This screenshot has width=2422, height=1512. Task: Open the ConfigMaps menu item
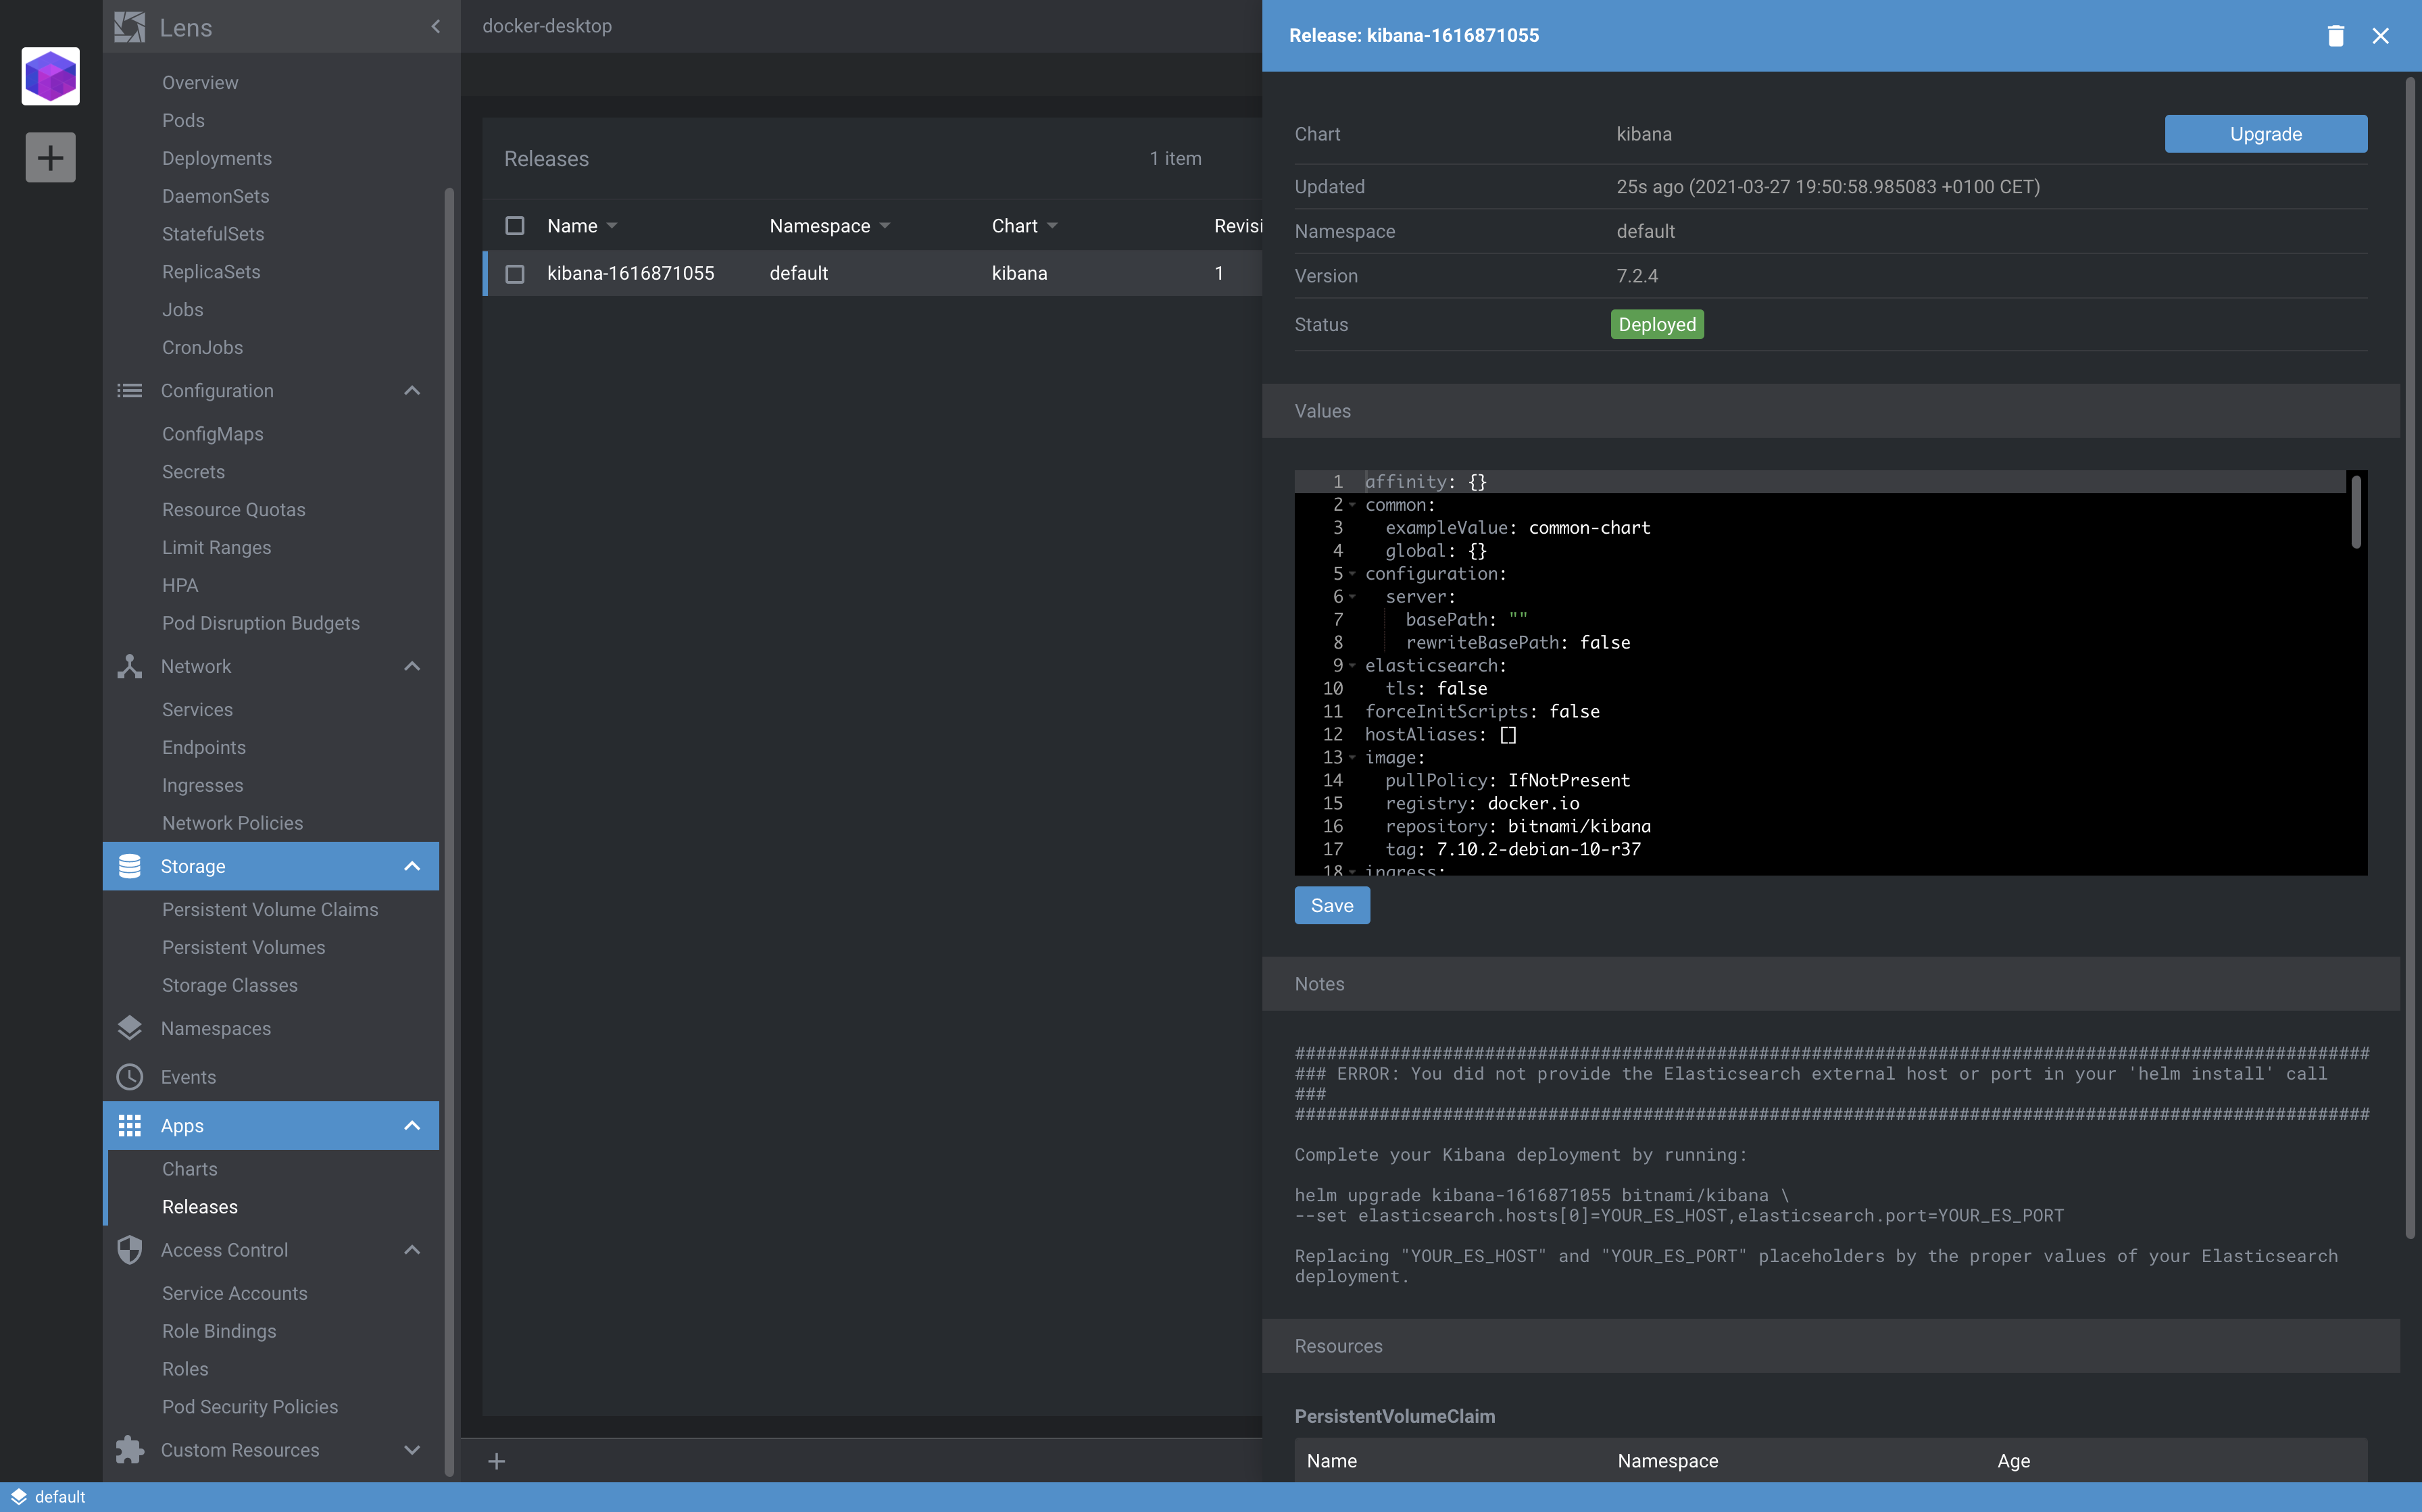point(212,434)
